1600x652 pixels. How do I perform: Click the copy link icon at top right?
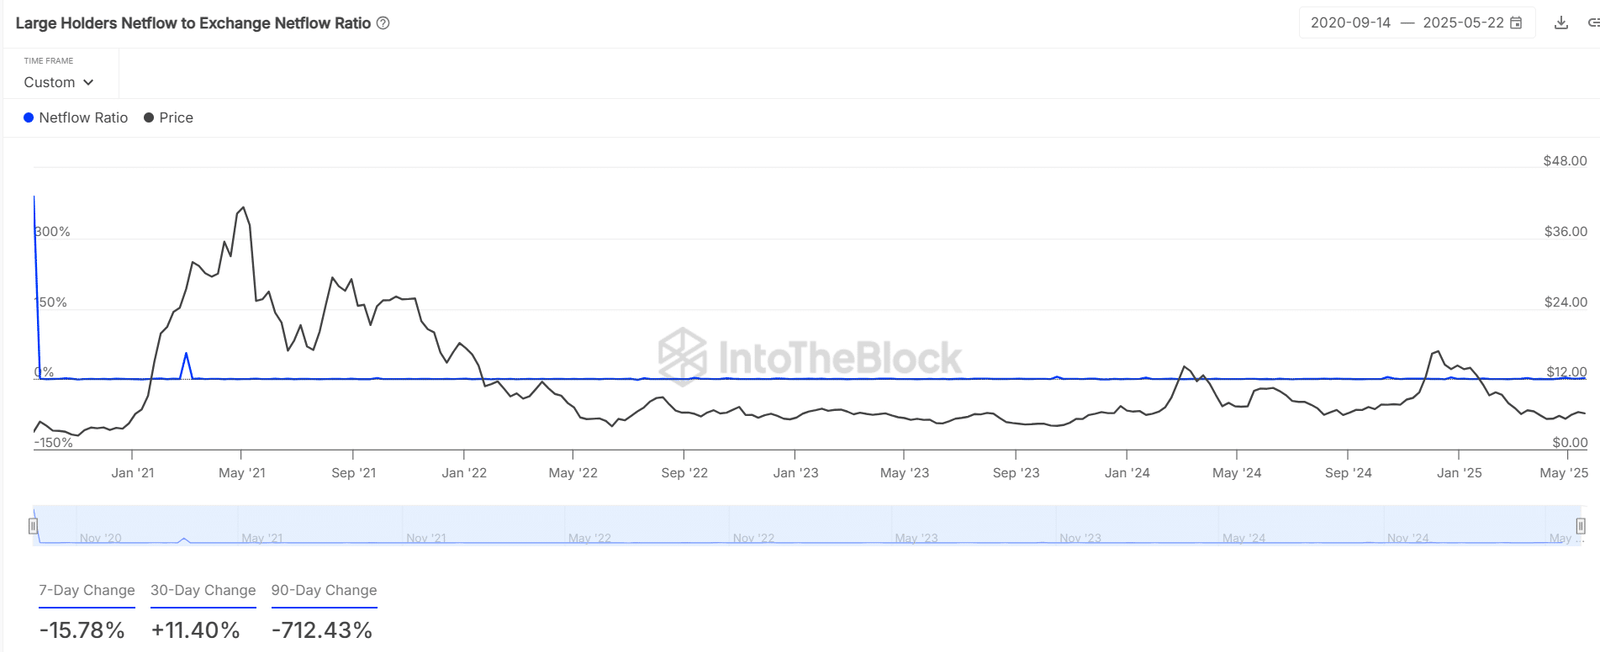[1593, 23]
